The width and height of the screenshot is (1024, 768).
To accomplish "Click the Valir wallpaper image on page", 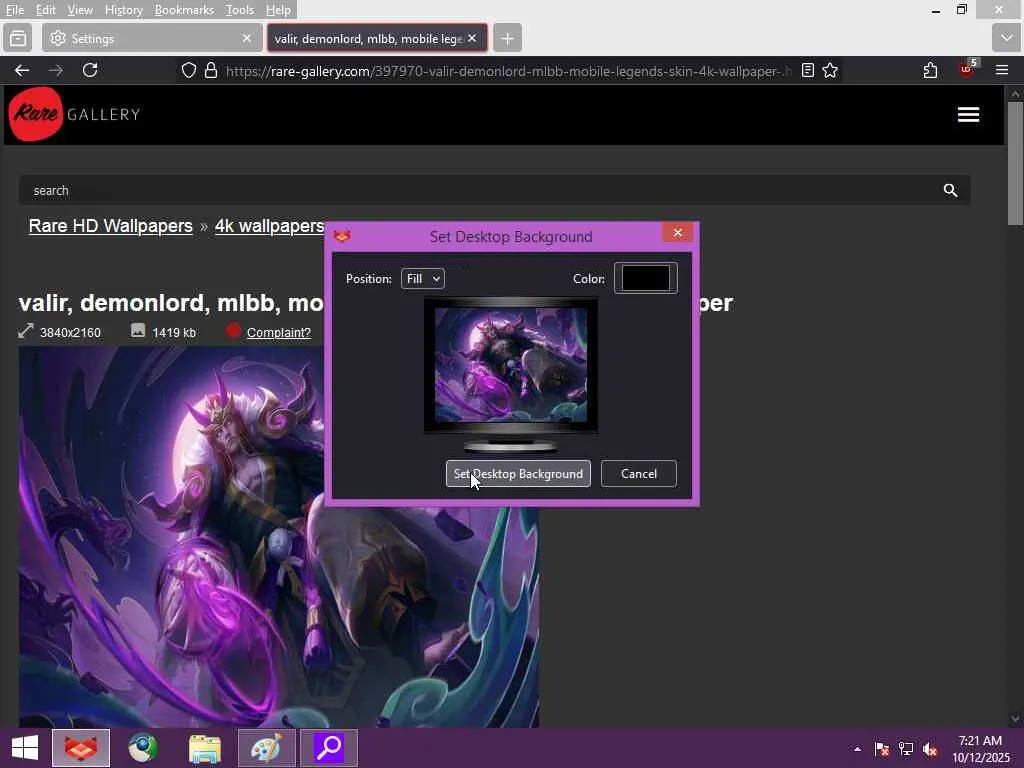I will [x=279, y=537].
